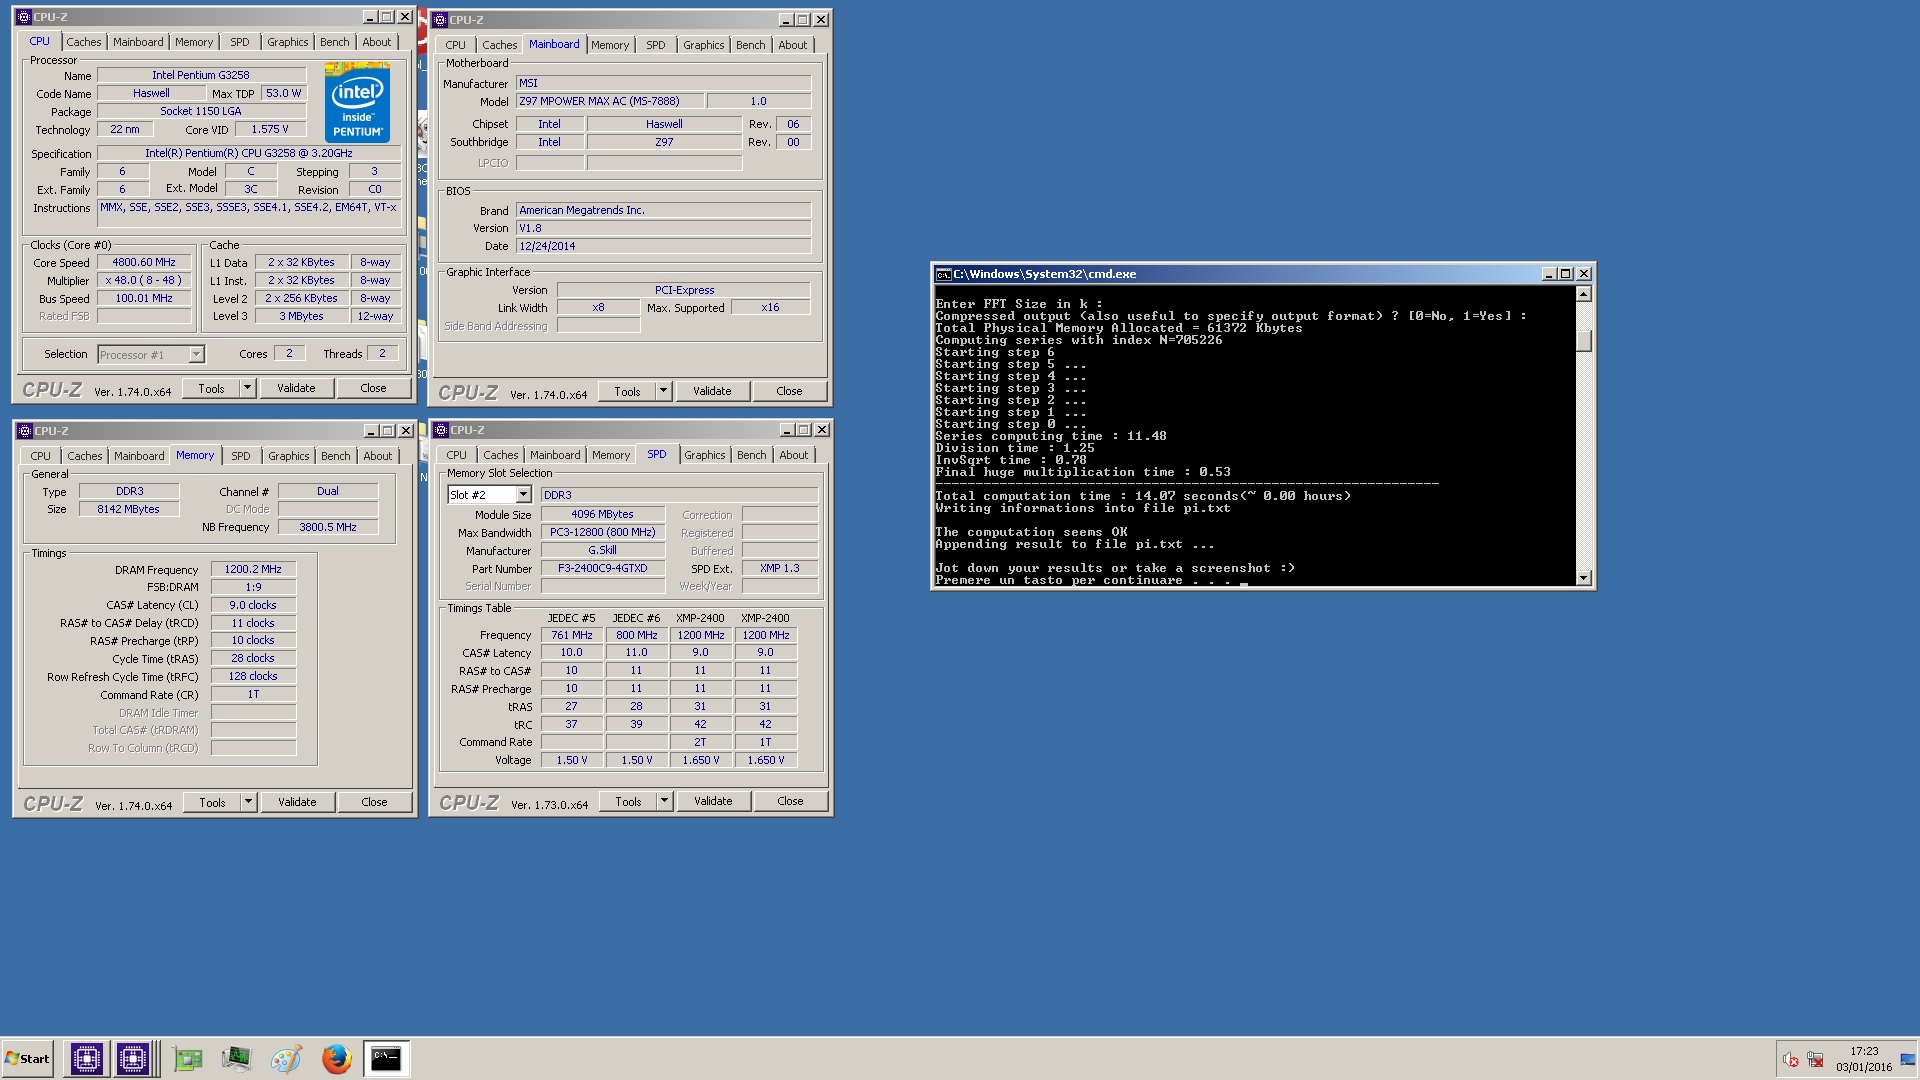Click the NB Frequency value 3800.5 MHz
Viewport: 1920px width, 1080px height.
(328, 527)
